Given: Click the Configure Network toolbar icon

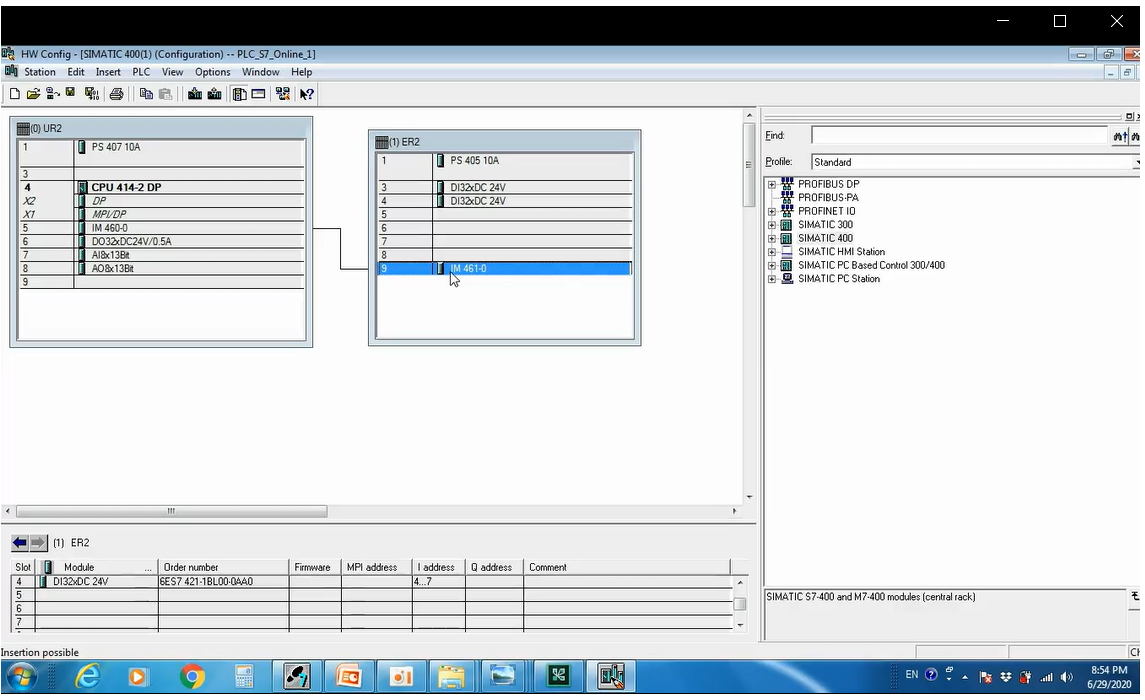Looking at the screenshot, I should [x=283, y=94].
